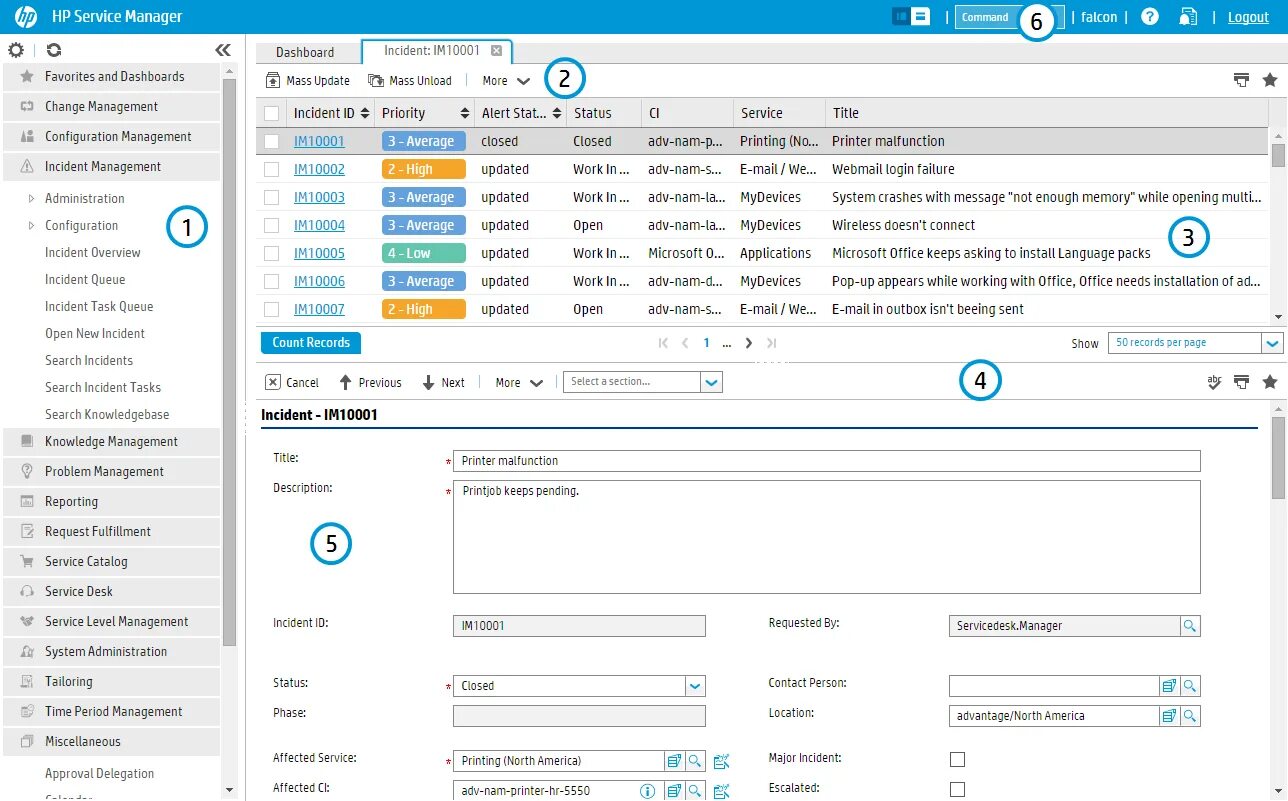Add the incident list to favorites star
Image resolution: width=1288 pixels, height=801 pixels.
pyautogui.click(x=1270, y=80)
